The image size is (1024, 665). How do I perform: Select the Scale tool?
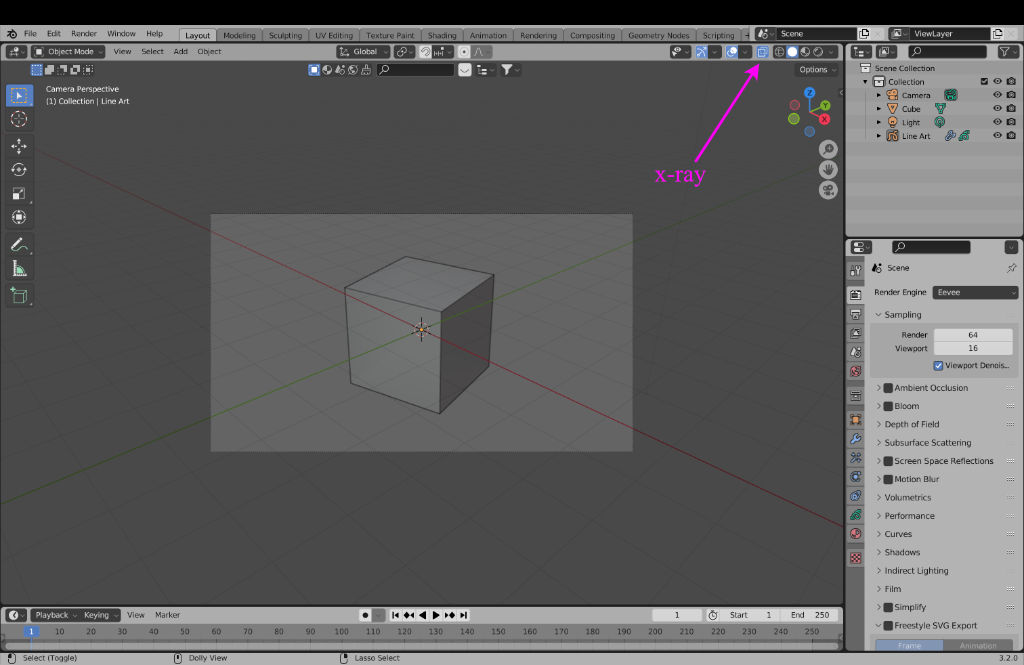click(x=19, y=194)
